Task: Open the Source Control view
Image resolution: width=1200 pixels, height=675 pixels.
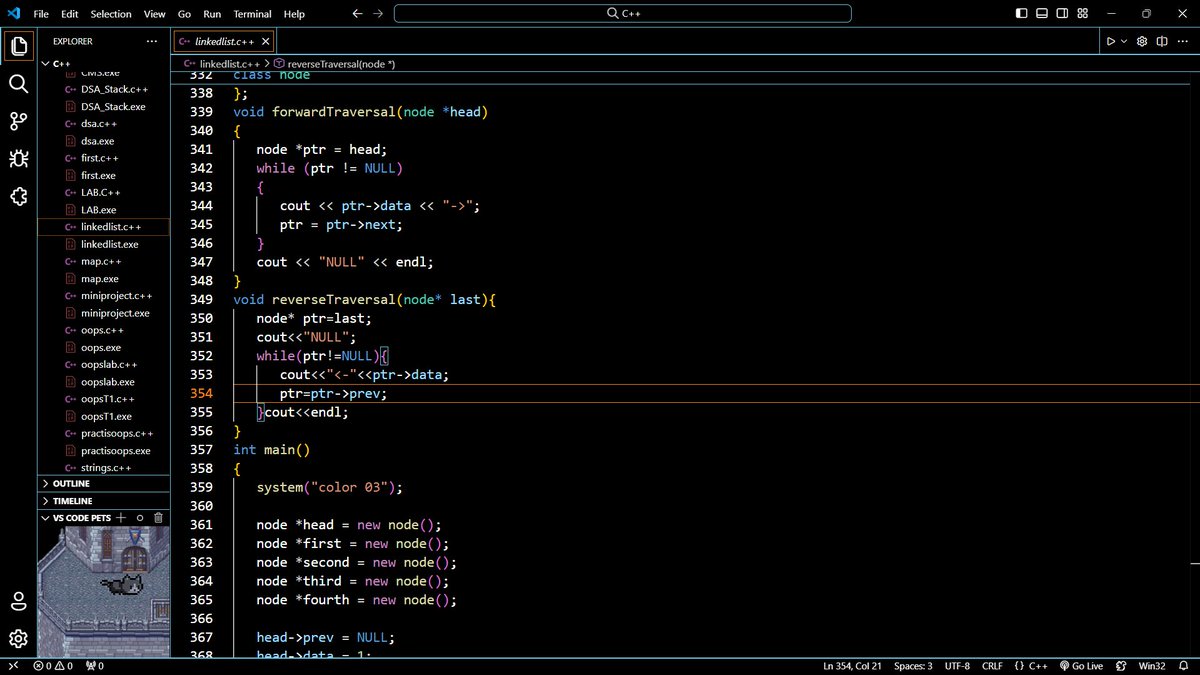Action: point(18,121)
